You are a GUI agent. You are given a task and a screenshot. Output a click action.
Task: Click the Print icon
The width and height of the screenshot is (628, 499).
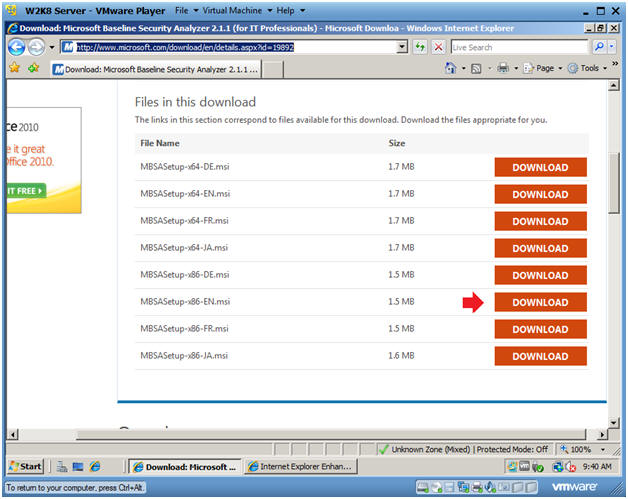pyautogui.click(x=503, y=68)
